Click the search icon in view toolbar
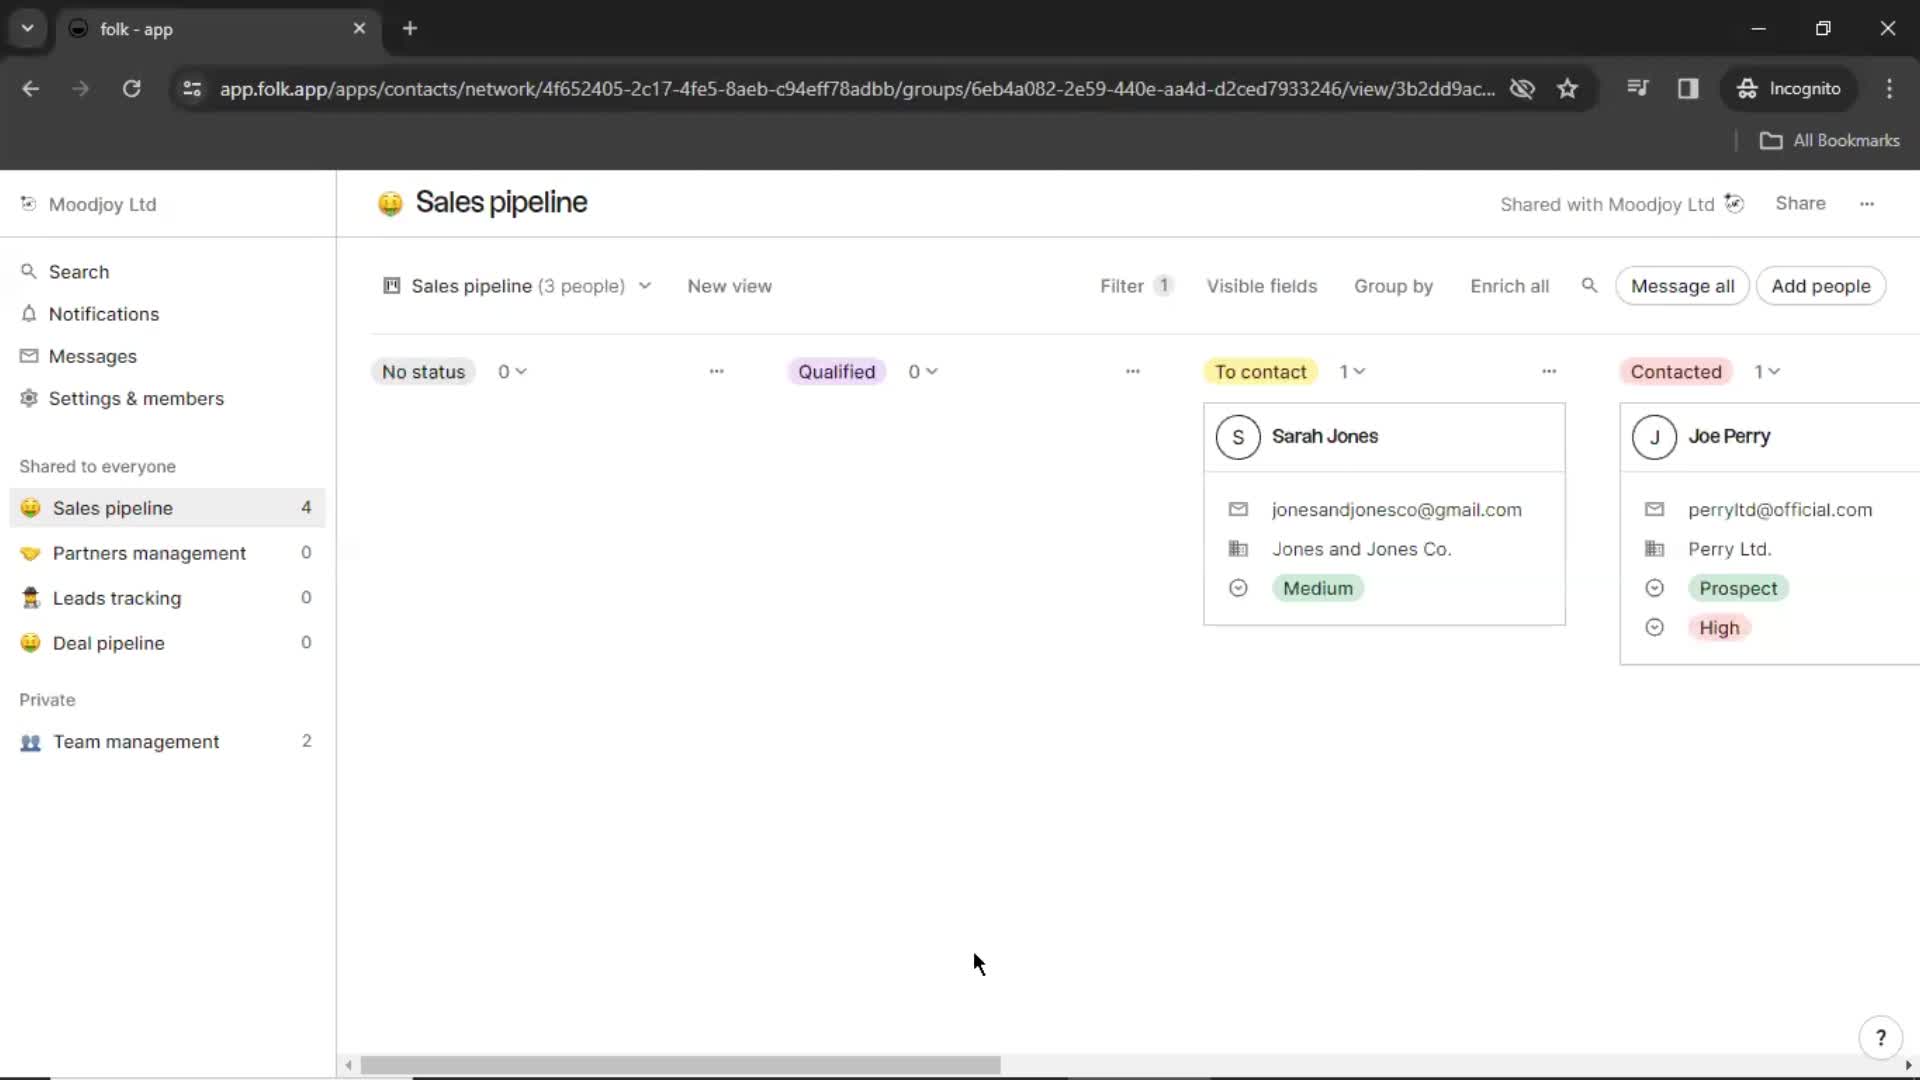The image size is (1920, 1080). click(x=1589, y=286)
